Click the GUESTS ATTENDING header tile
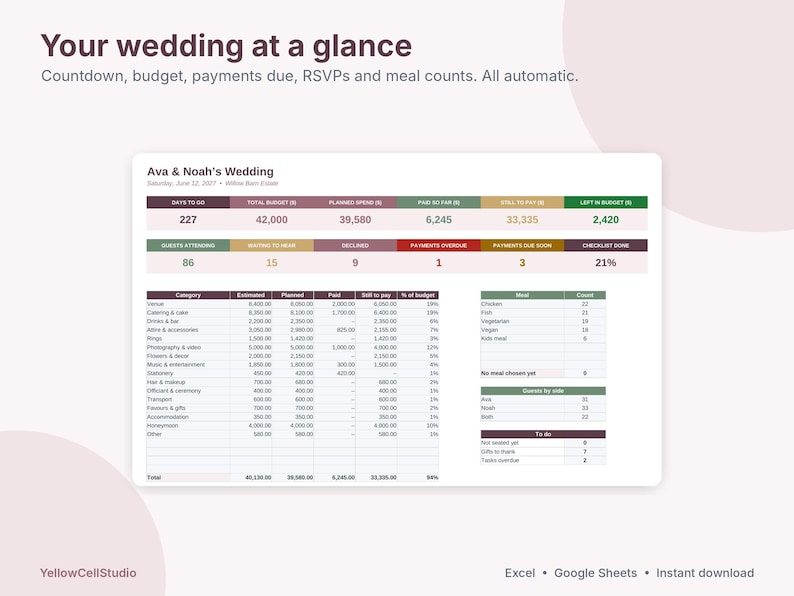Screen dimensions: 794x596 pos(188,246)
